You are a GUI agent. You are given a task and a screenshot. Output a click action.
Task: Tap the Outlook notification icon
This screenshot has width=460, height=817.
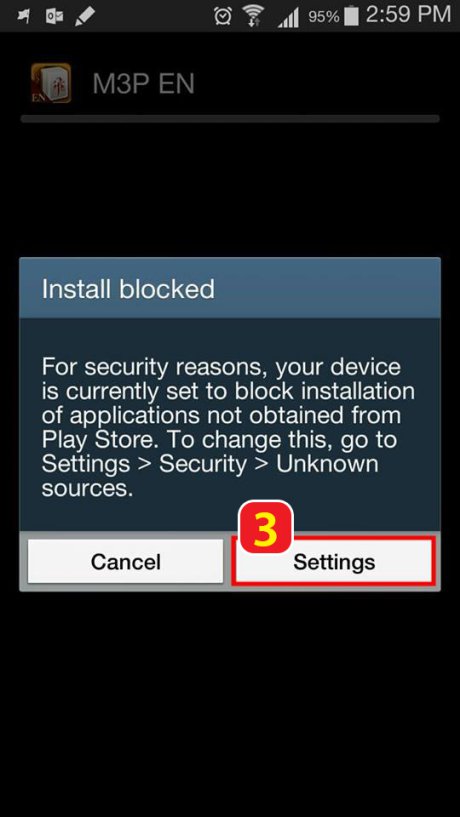[x=54, y=16]
